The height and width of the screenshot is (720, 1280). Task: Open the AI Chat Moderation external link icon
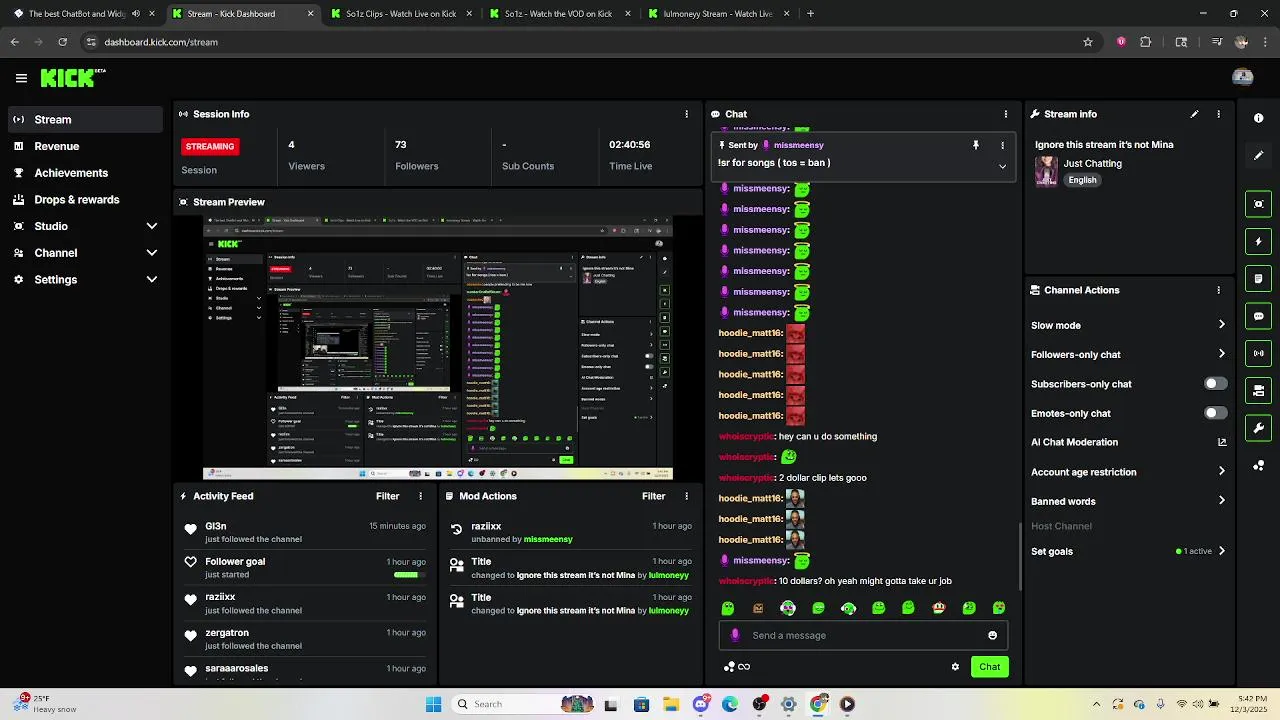(x=1221, y=442)
